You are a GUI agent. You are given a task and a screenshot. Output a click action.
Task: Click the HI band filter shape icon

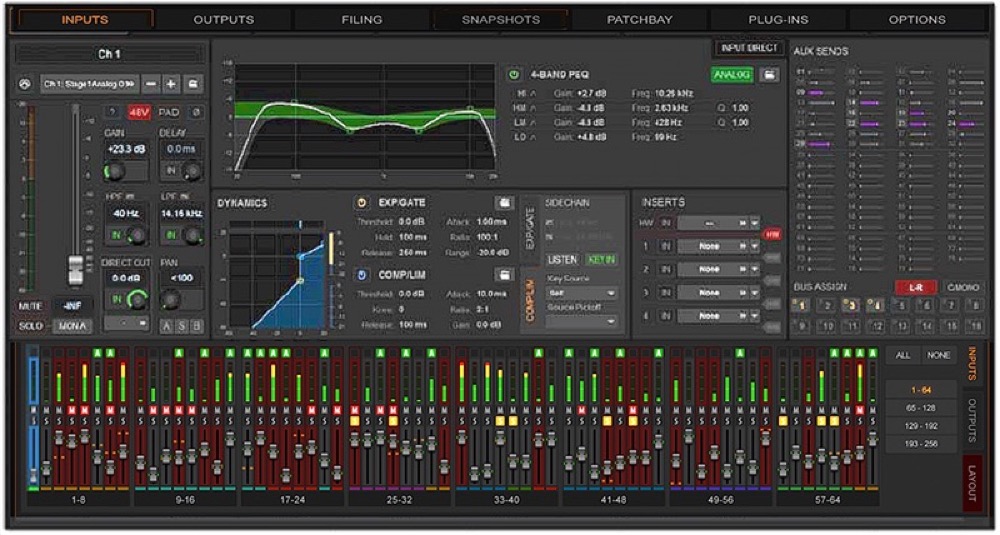click(x=531, y=93)
